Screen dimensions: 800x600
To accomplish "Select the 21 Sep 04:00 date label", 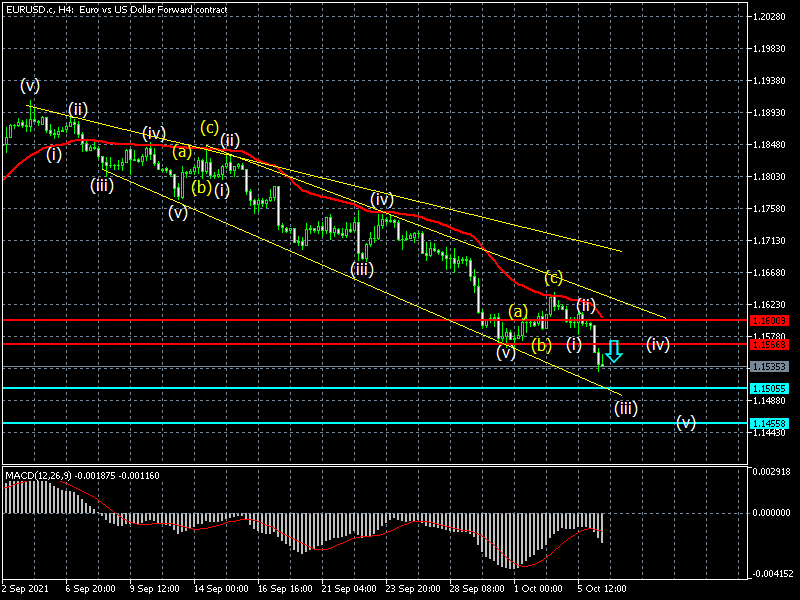I will point(348,590).
